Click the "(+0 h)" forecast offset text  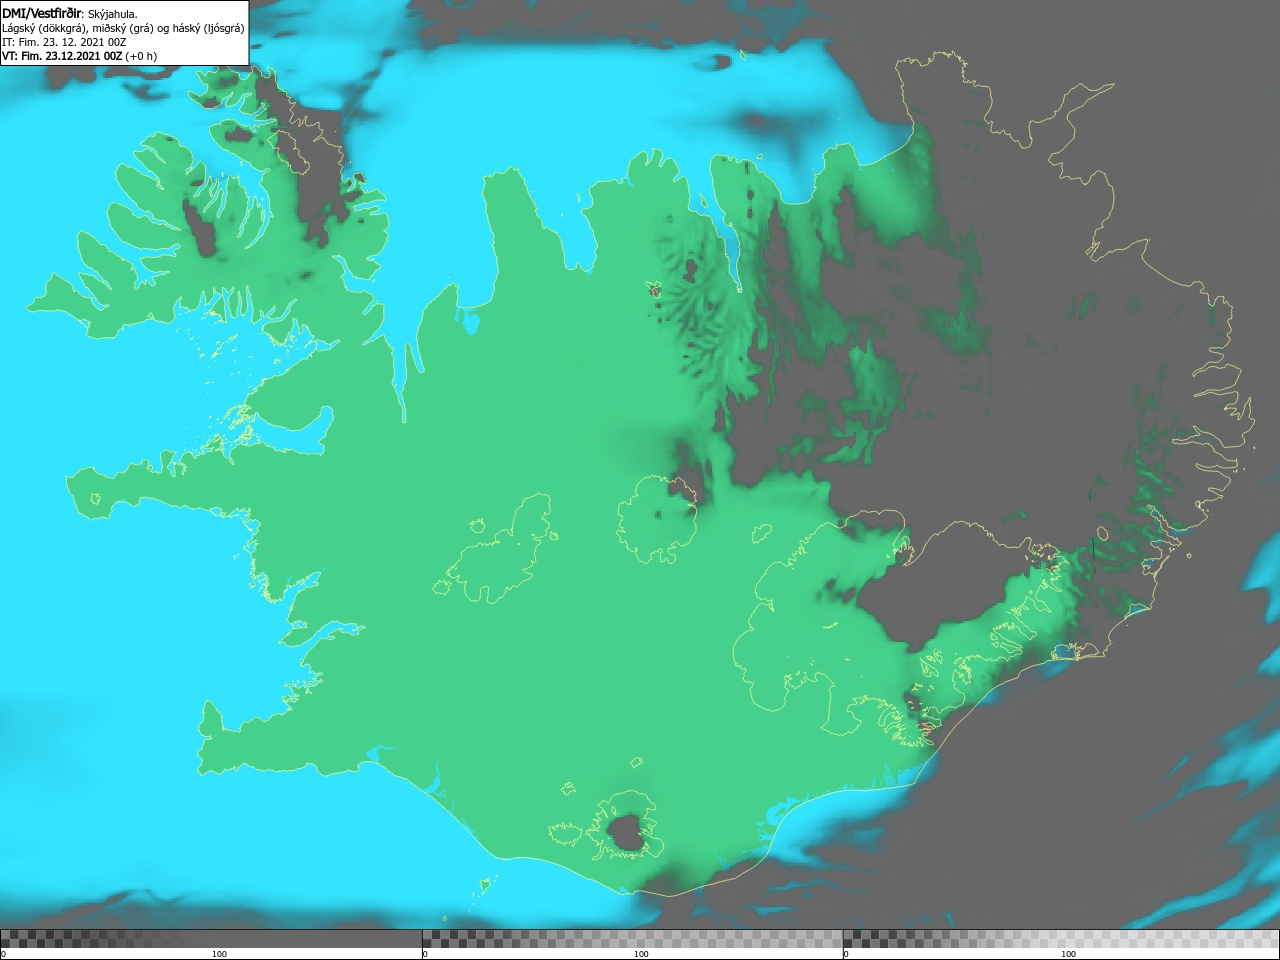pos(142,56)
